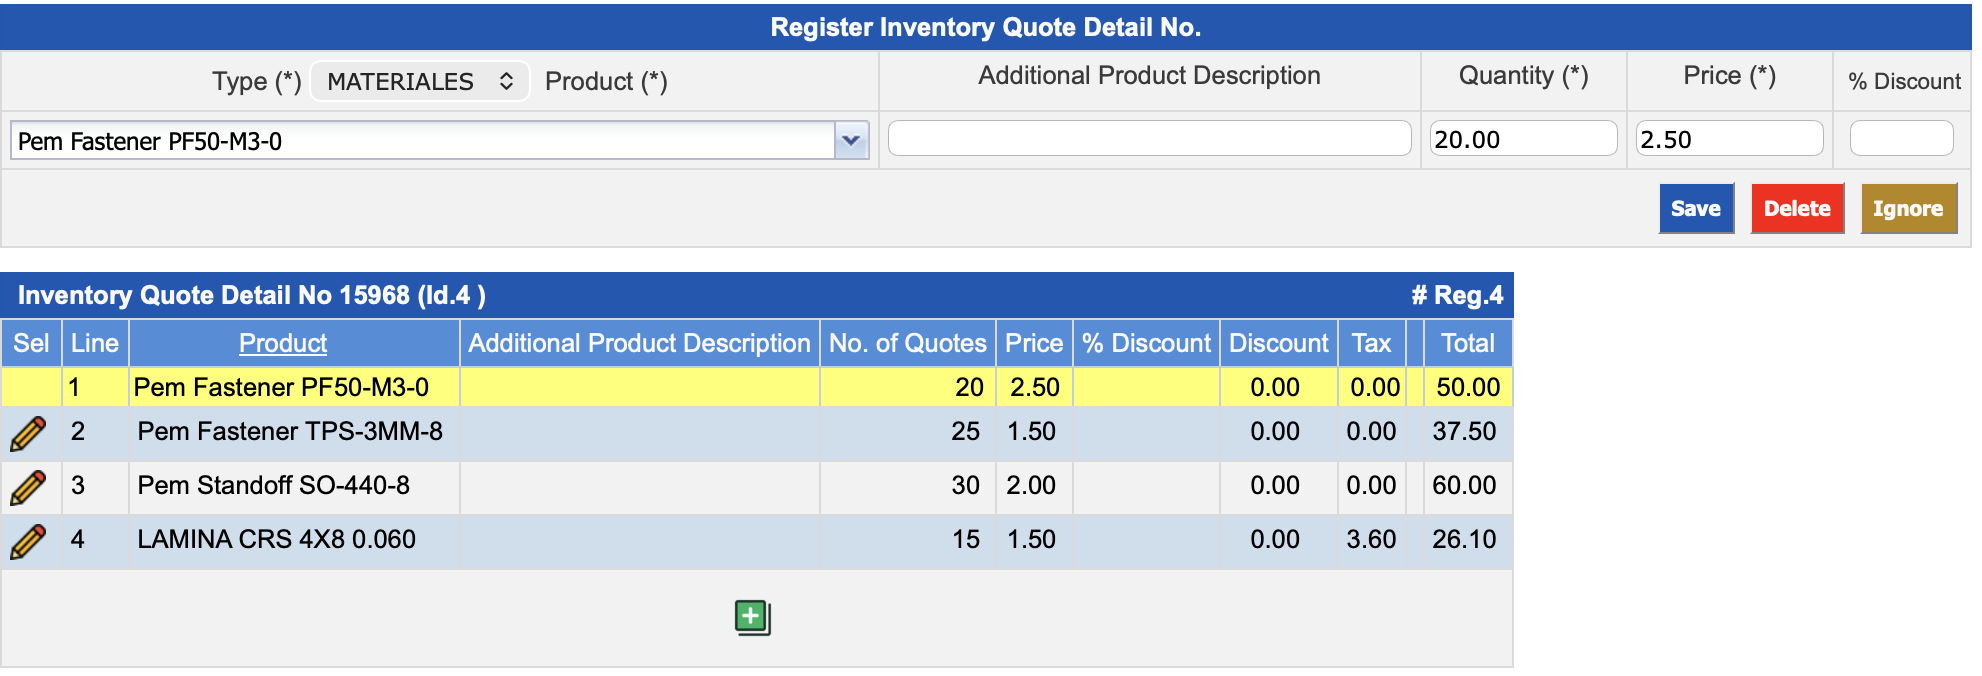
Task: Select highlighted row Pem Fastener PF50-M3-0
Action: point(281,387)
